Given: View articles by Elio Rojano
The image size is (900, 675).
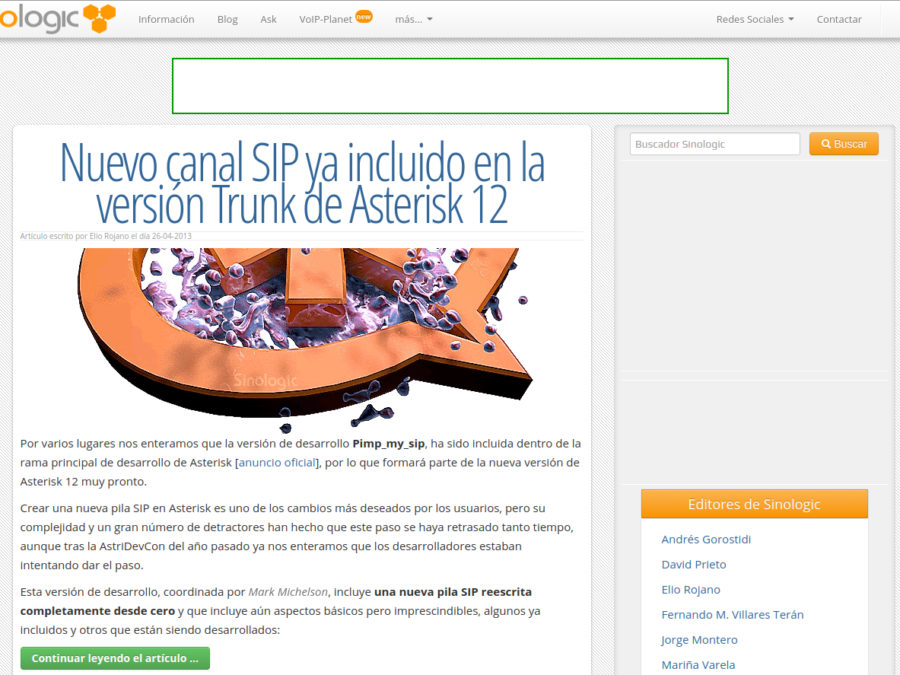Looking at the screenshot, I should pyautogui.click(x=690, y=589).
